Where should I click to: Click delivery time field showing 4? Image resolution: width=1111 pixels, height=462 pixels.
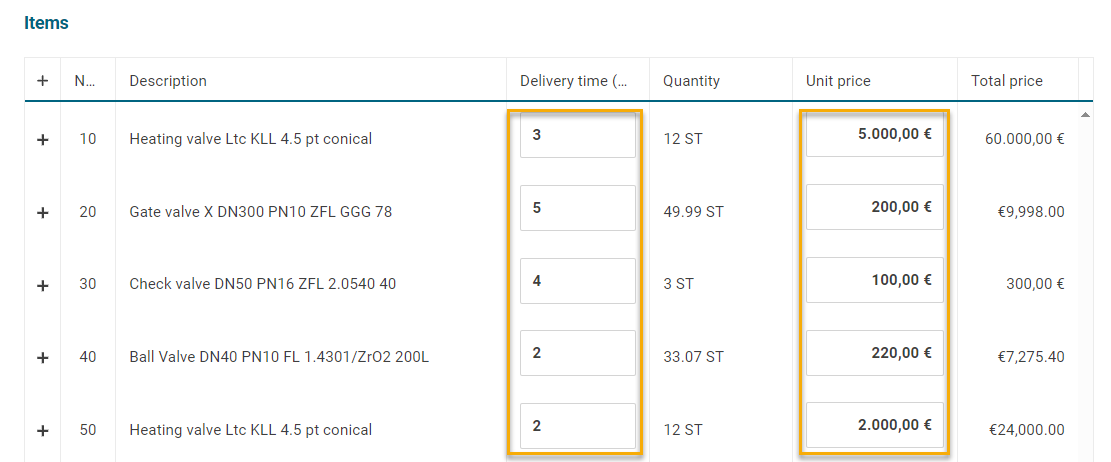pyautogui.click(x=577, y=281)
